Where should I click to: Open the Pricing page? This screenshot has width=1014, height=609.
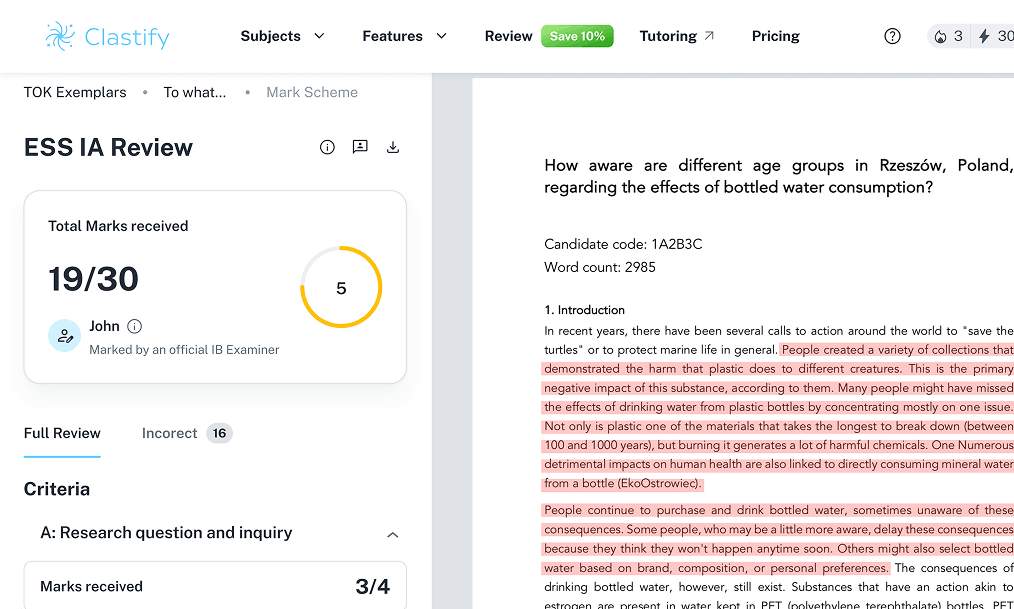775,36
